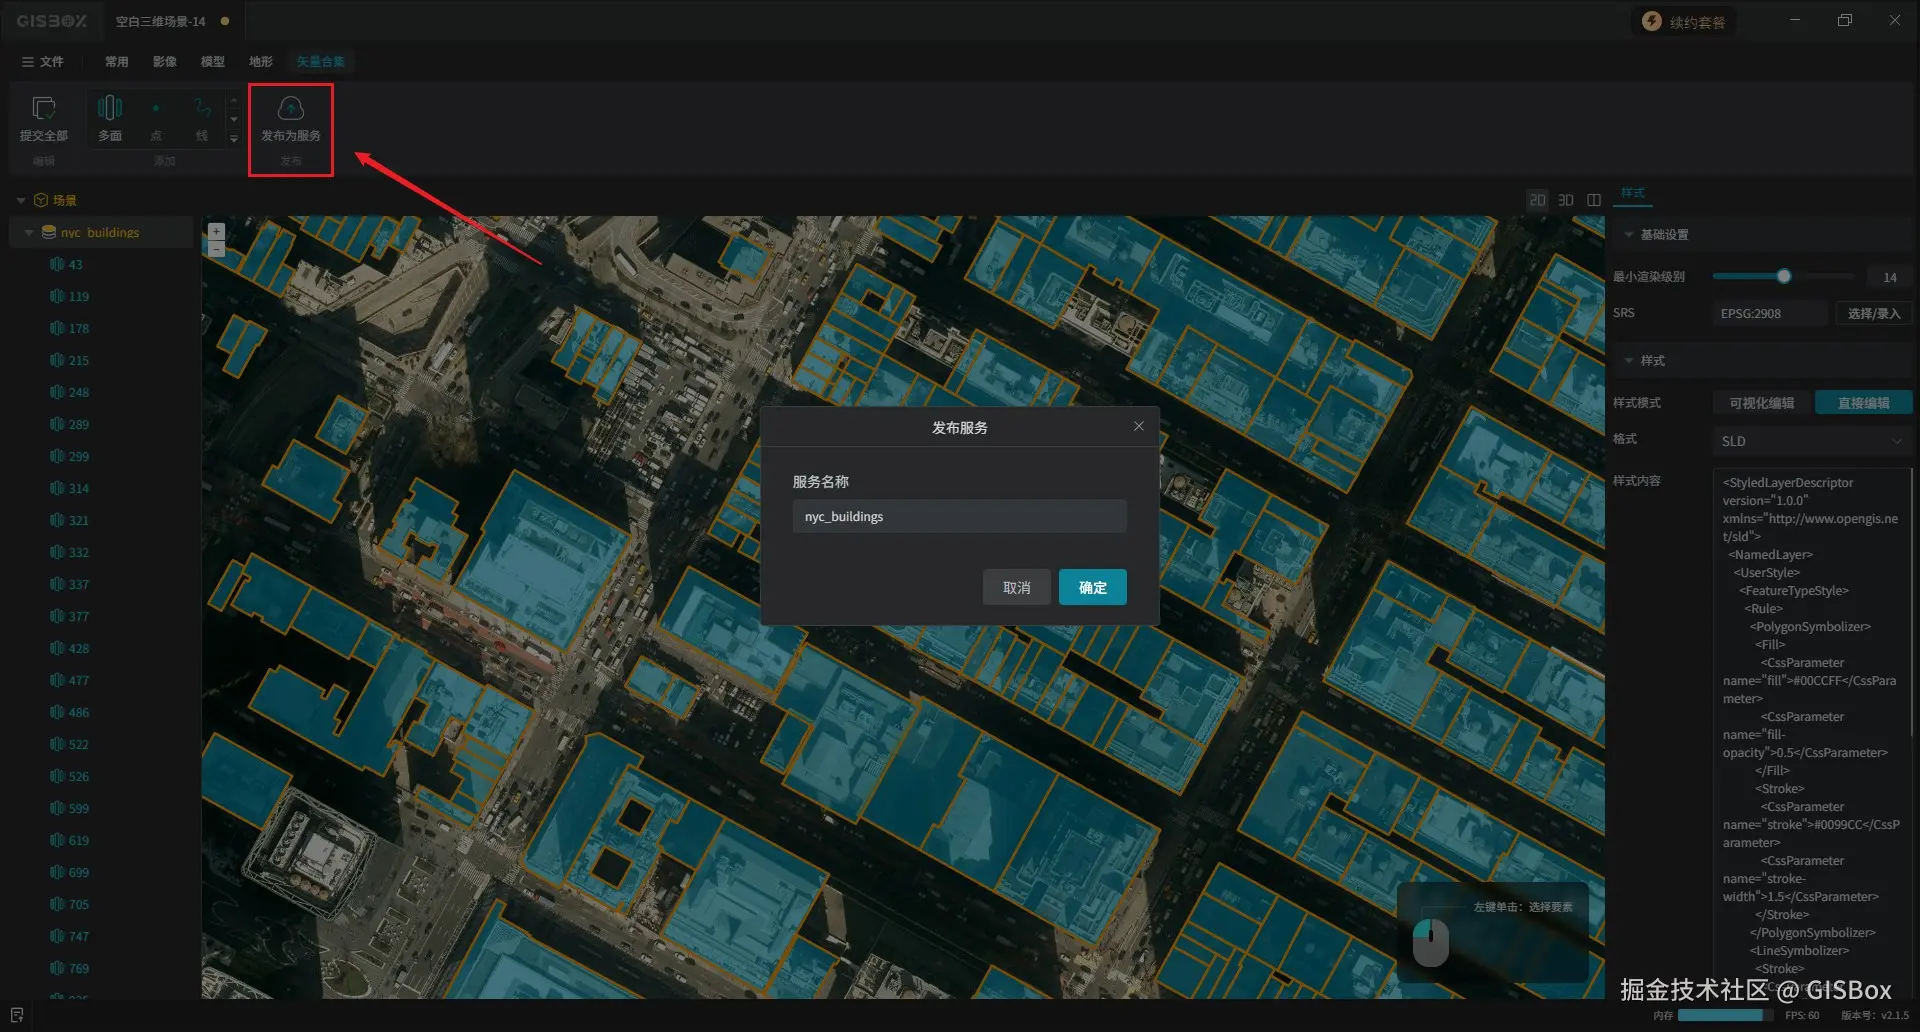This screenshot has height=1032, width=1920.
Task: Click the 最小渲染级别 value box 14
Action: point(1889,277)
